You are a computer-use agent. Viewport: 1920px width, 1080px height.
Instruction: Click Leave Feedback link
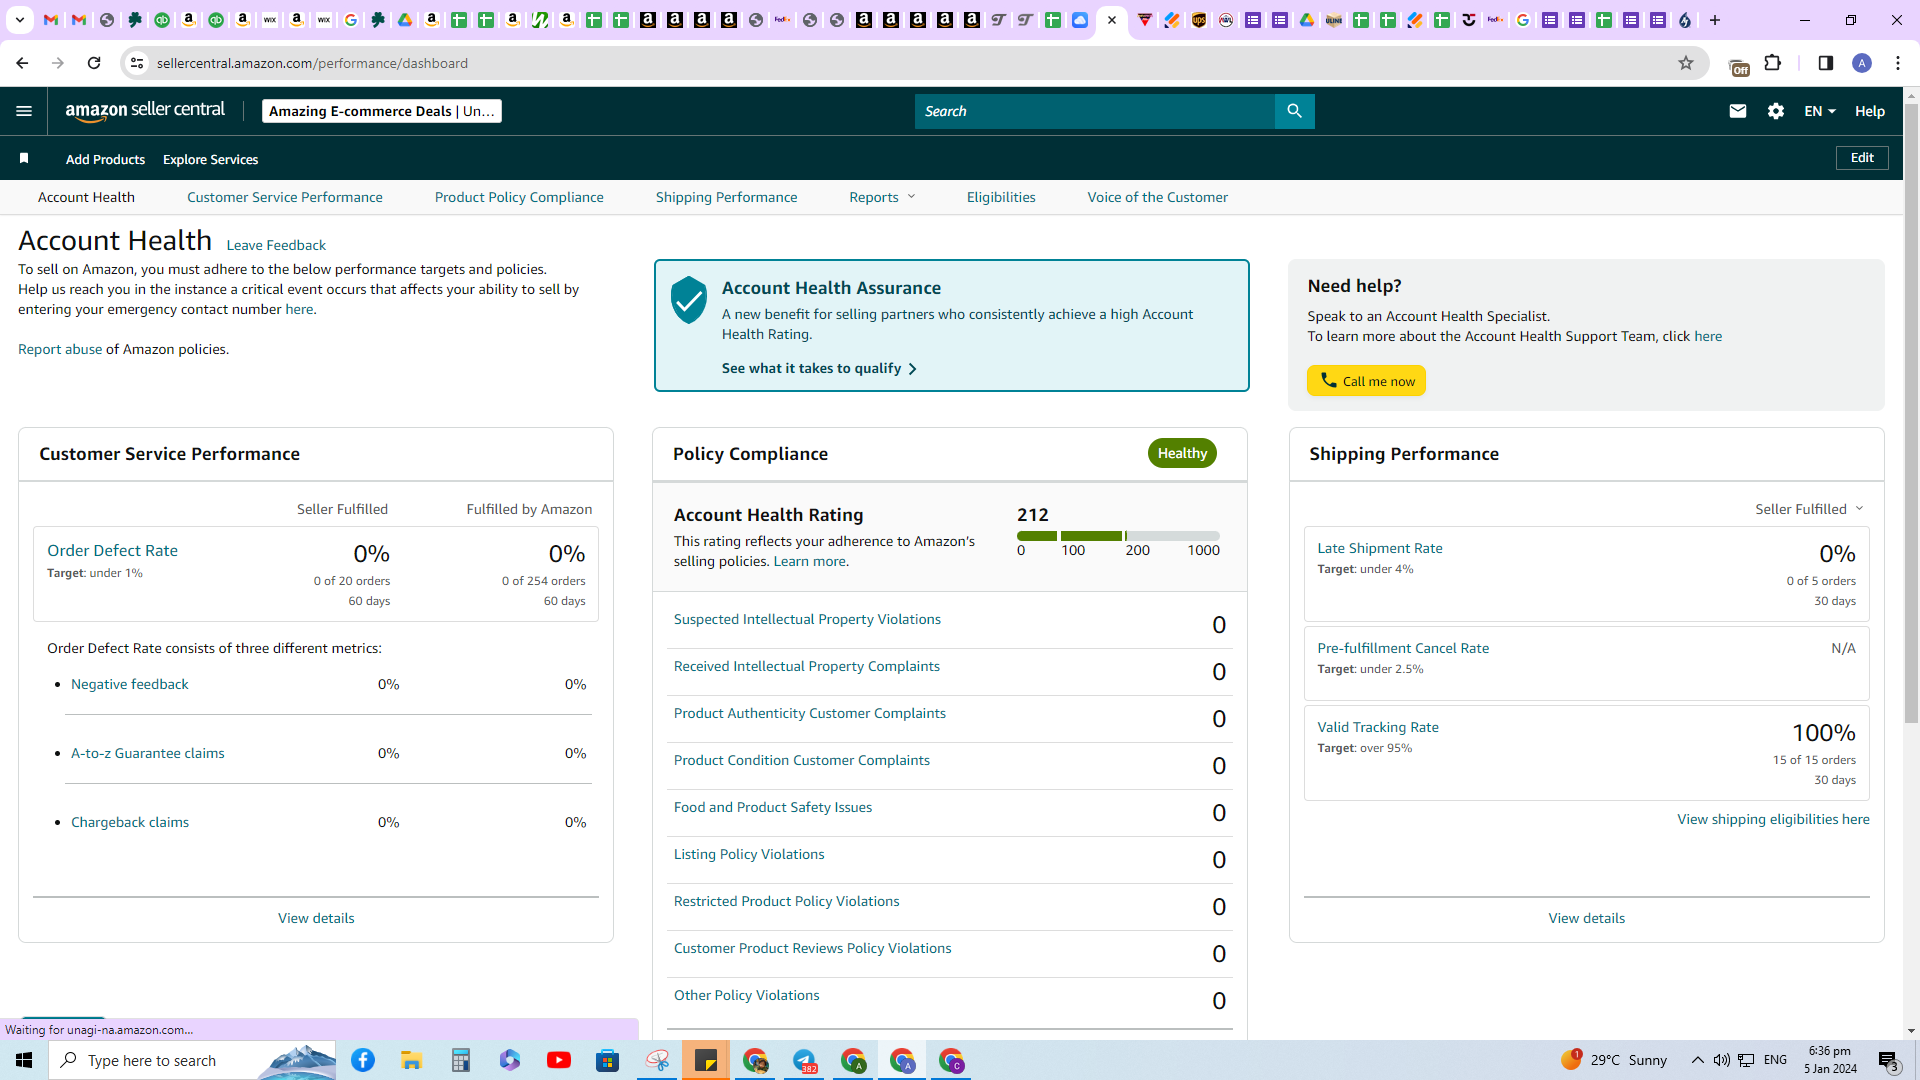point(276,245)
